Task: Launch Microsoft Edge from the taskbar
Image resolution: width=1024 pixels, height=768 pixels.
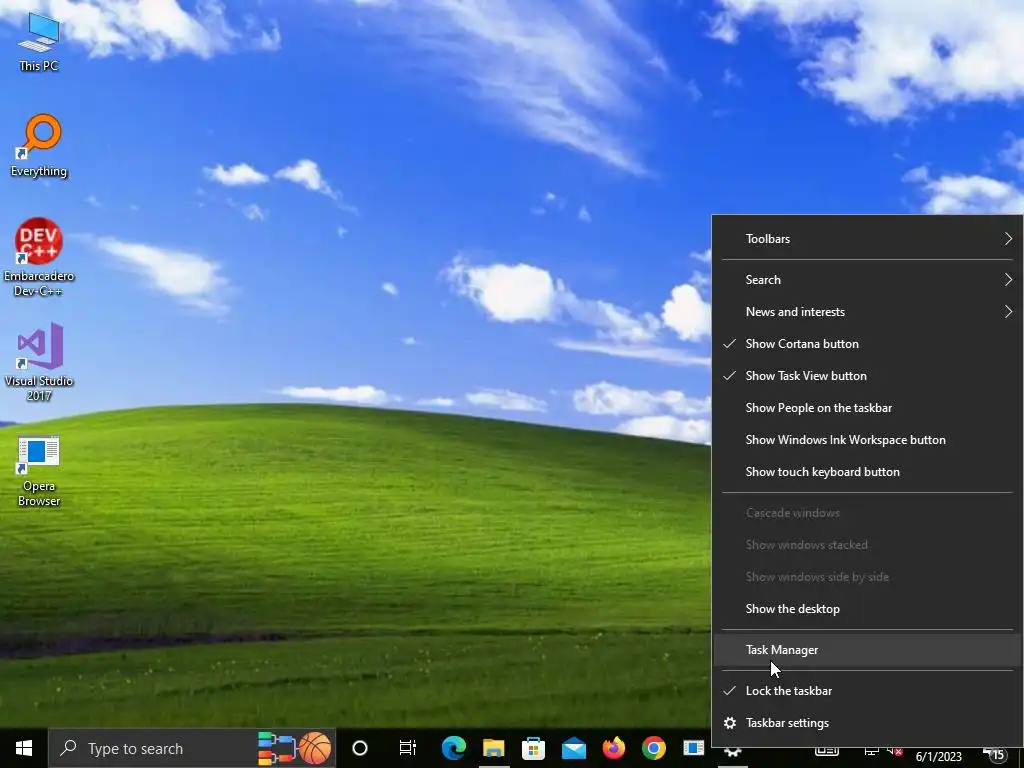Action: click(x=453, y=748)
